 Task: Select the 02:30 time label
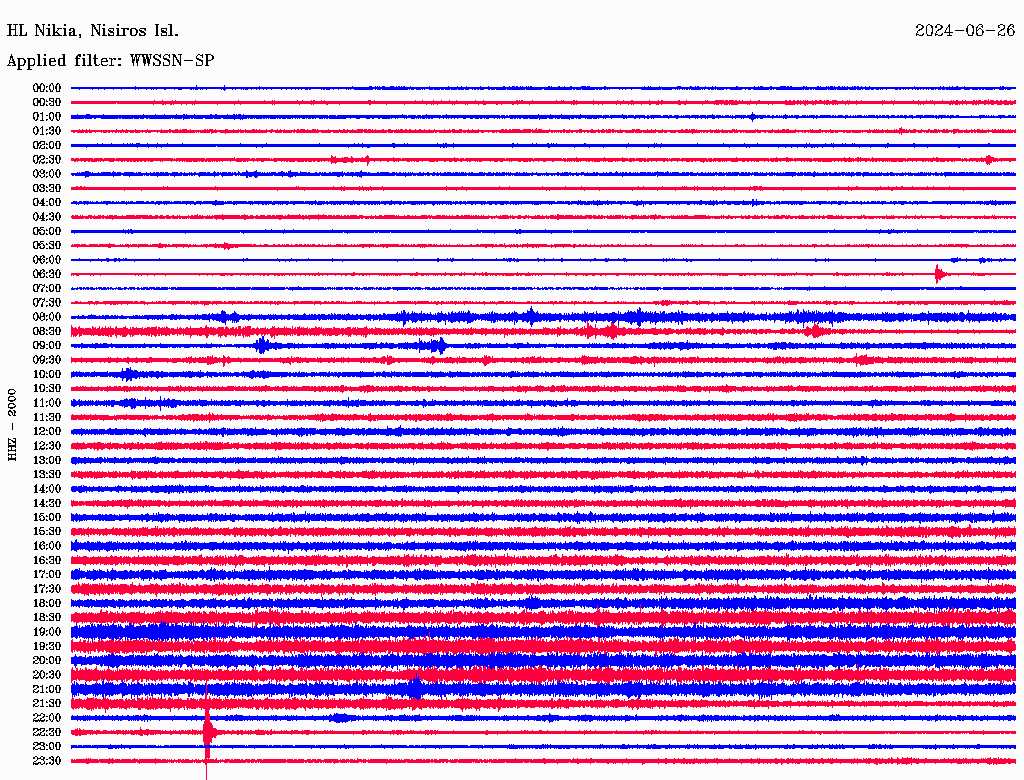point(47,159)
